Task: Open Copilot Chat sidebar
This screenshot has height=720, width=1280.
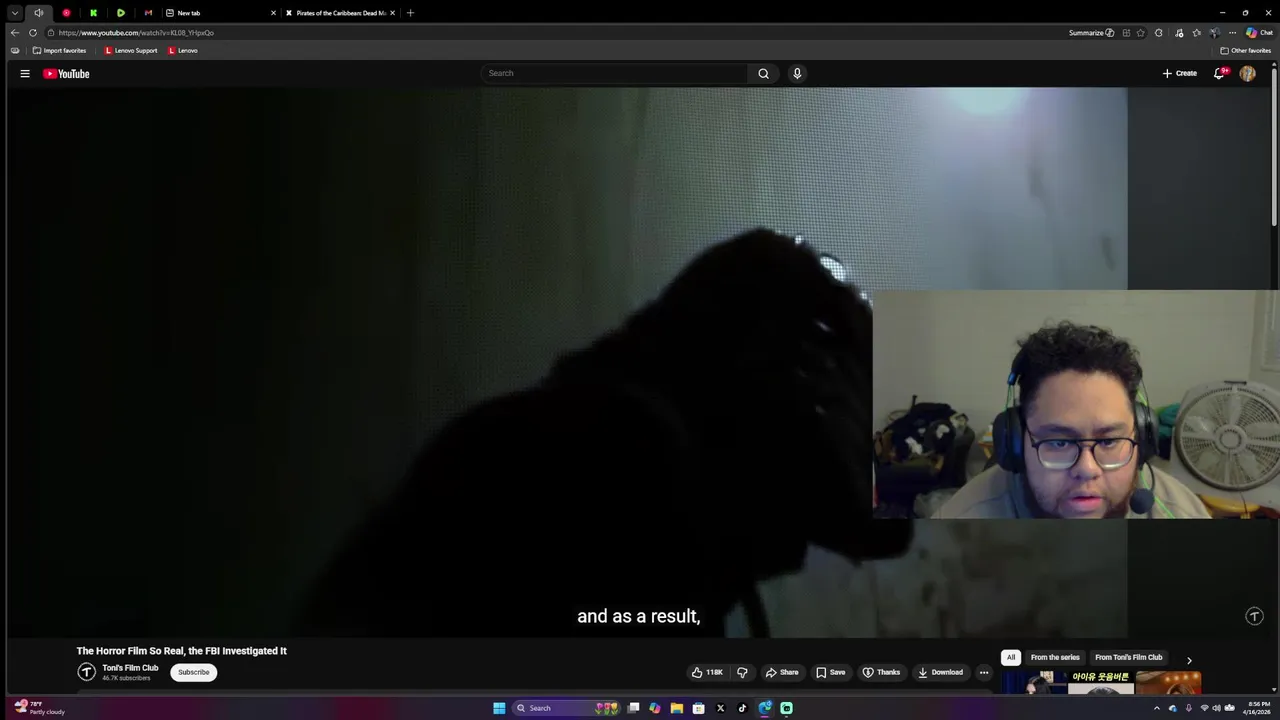Action: pos(1259,33)
